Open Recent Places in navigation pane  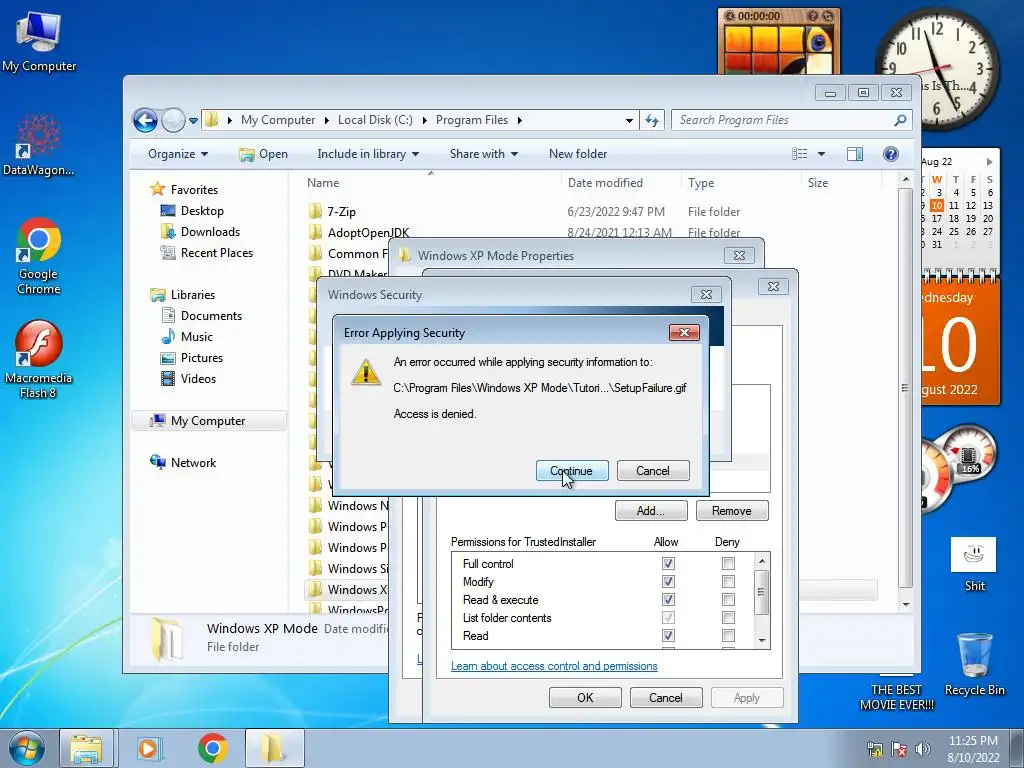216,253
